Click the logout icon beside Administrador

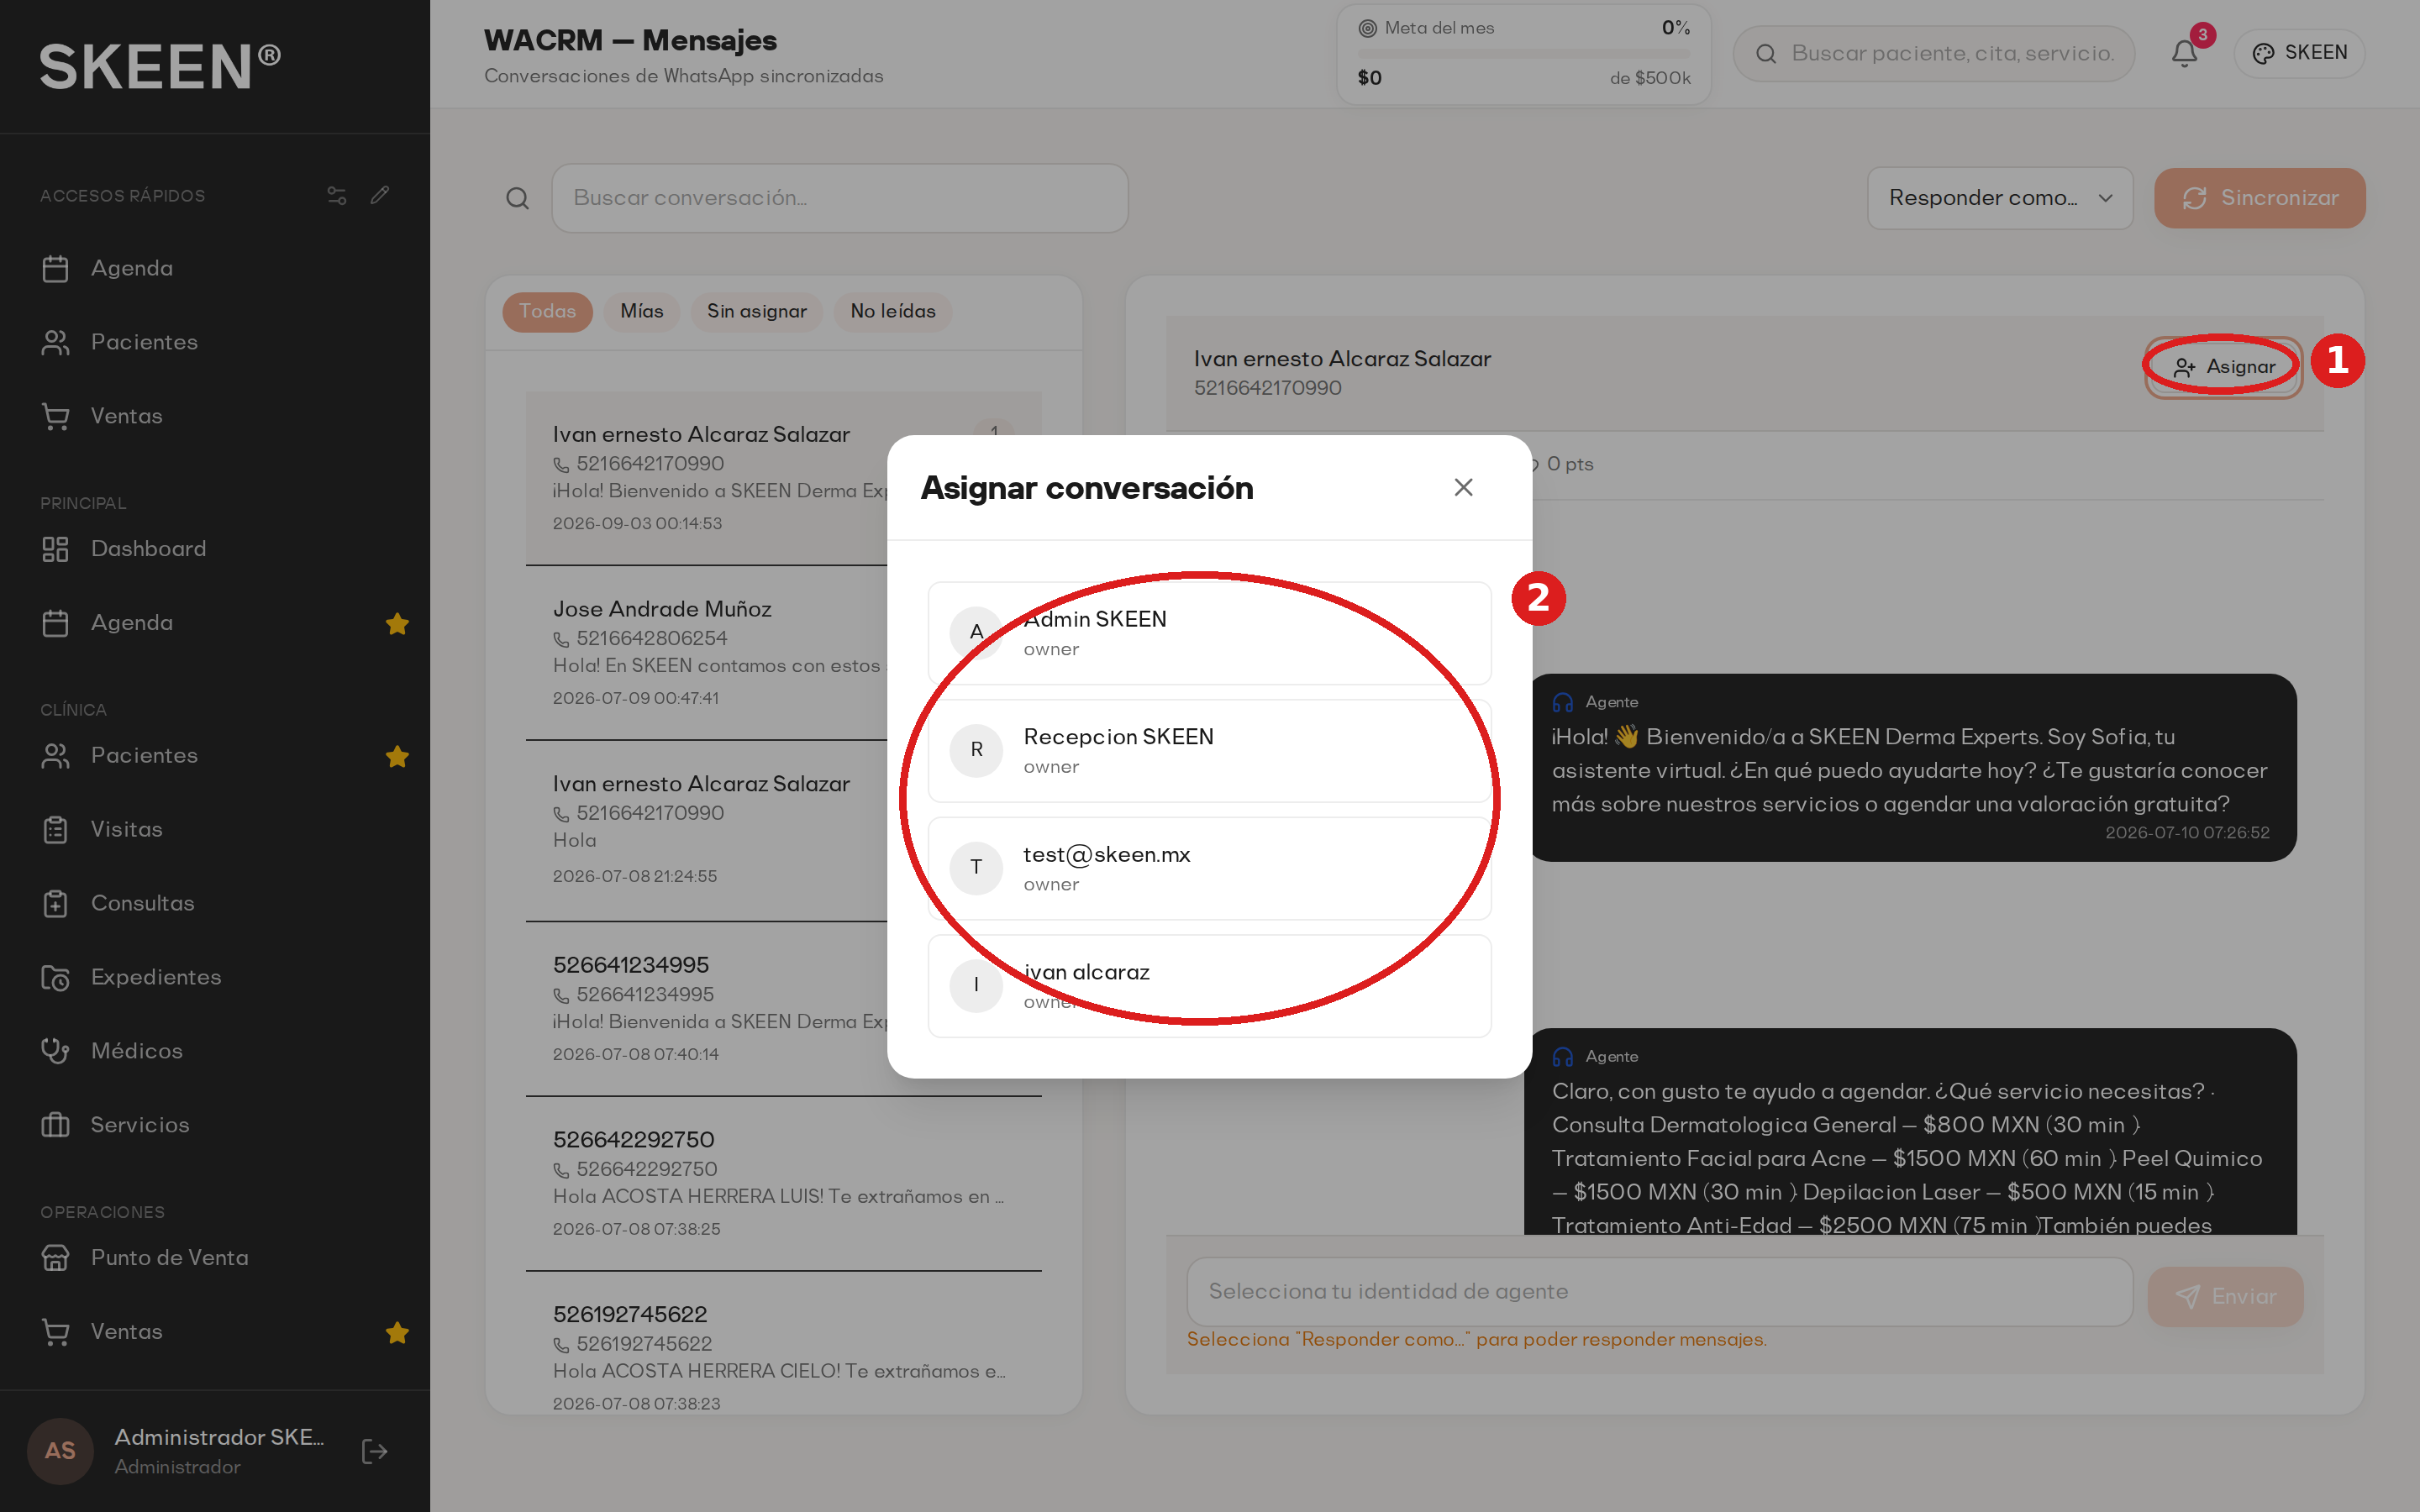pos(374,1451)
